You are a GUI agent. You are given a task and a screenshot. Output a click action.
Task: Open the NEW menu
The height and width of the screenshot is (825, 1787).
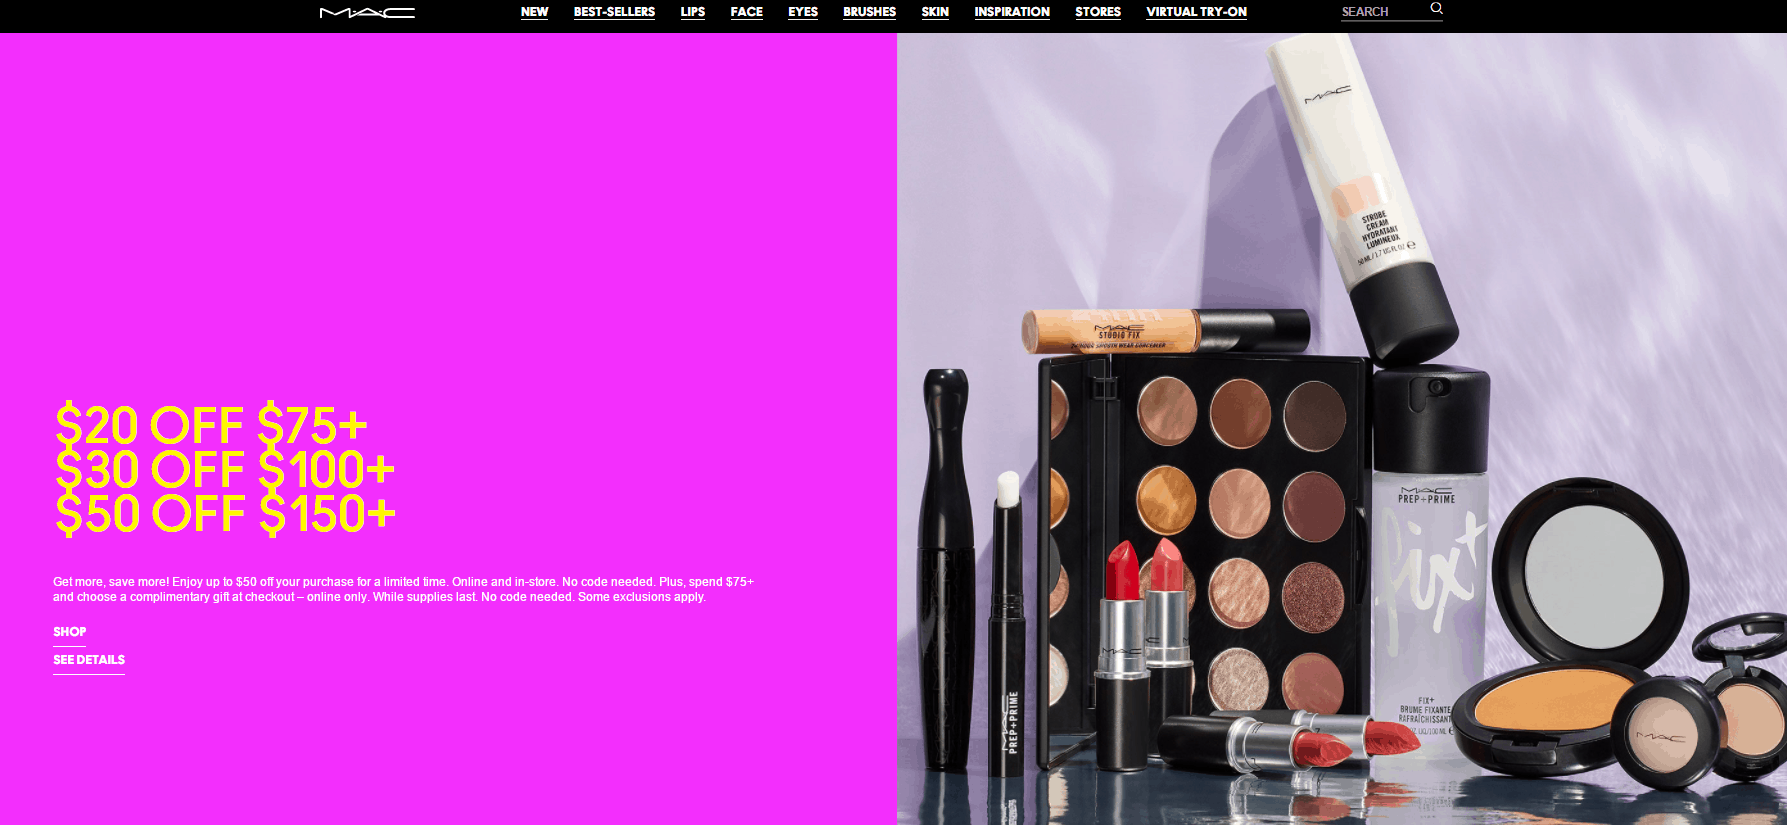(534, 12)
